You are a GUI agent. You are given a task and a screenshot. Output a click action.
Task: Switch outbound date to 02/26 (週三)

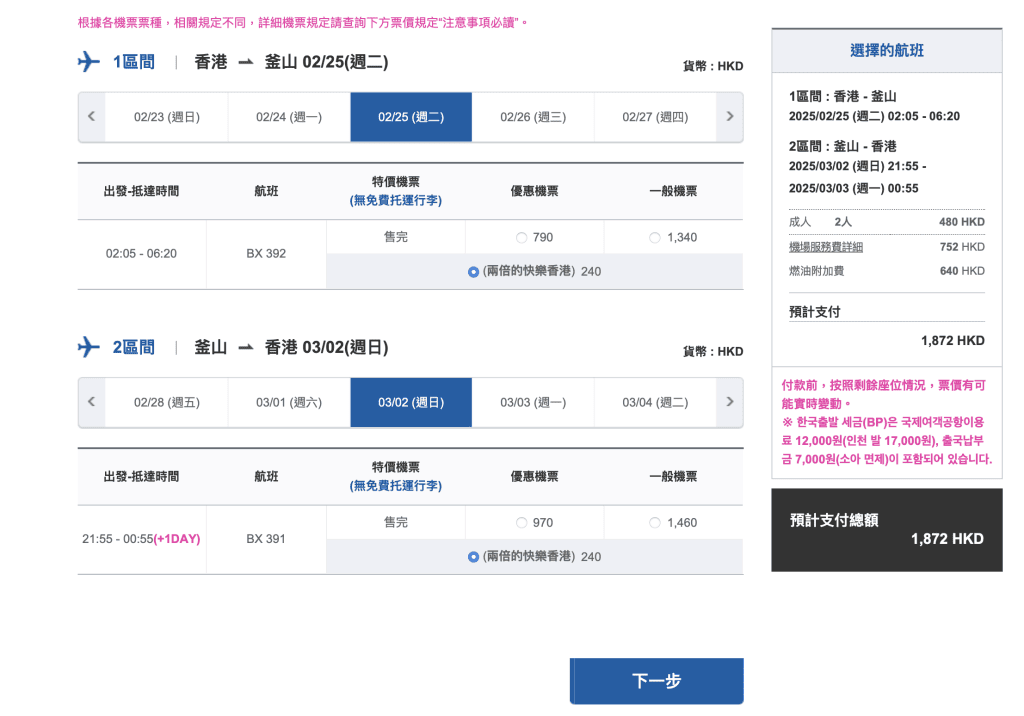click(x=533, y=117)
